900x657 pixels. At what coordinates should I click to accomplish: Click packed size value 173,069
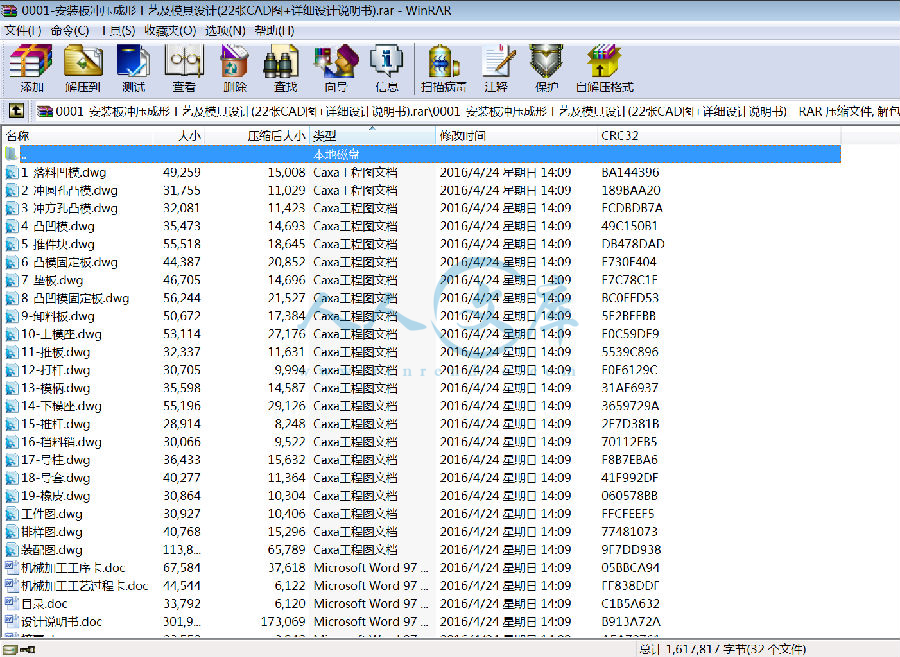click(x=283, y=621)
